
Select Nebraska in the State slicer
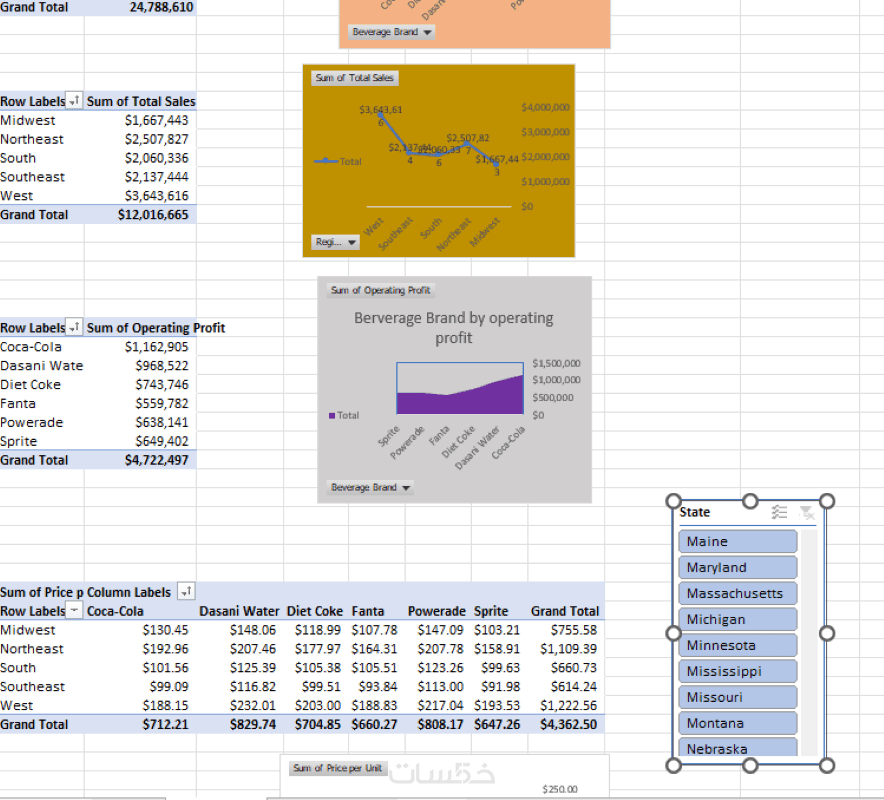[737, 746]
